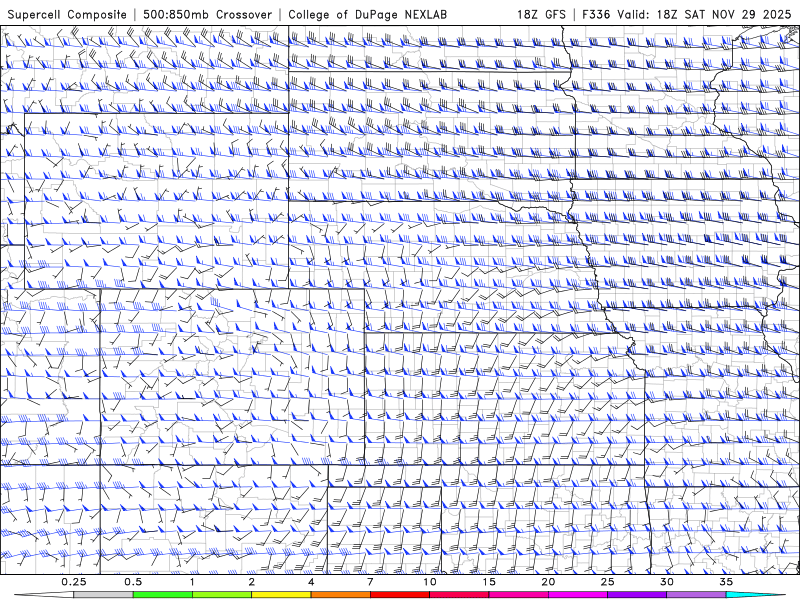
Task: Click the orange color bar segment after 4
Action: 340,594
